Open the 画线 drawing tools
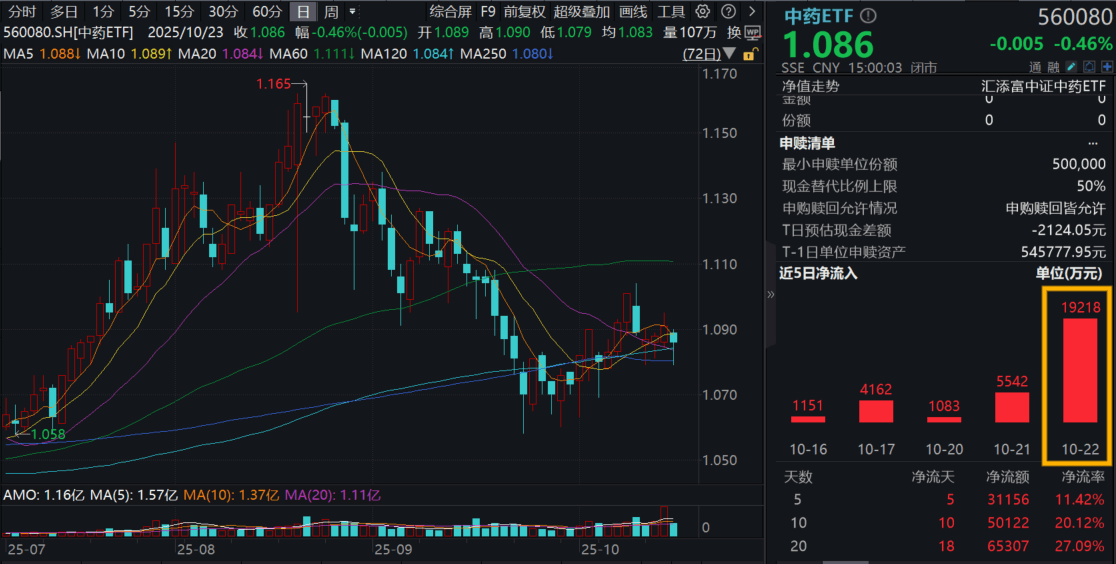This screenshot has height=564, width=1116. coord(633,11)
